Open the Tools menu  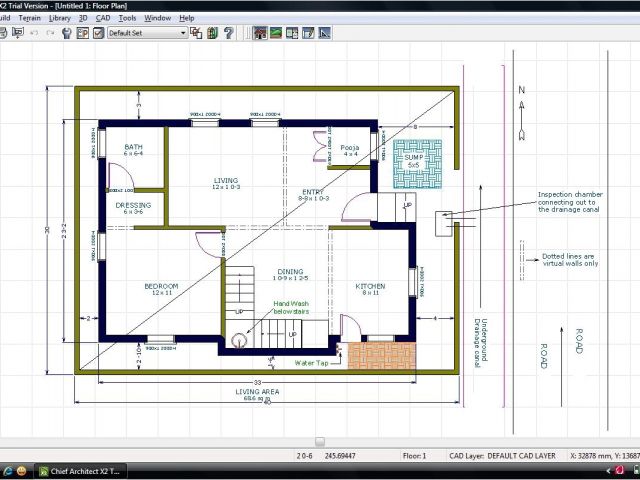click(127, 18)
